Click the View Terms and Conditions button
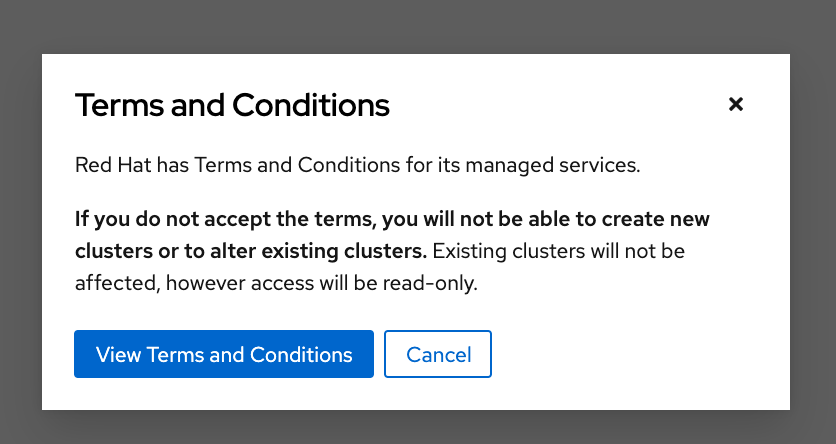Image resolution: width=836 pixels, height=444 pixels. click(224, 354)
